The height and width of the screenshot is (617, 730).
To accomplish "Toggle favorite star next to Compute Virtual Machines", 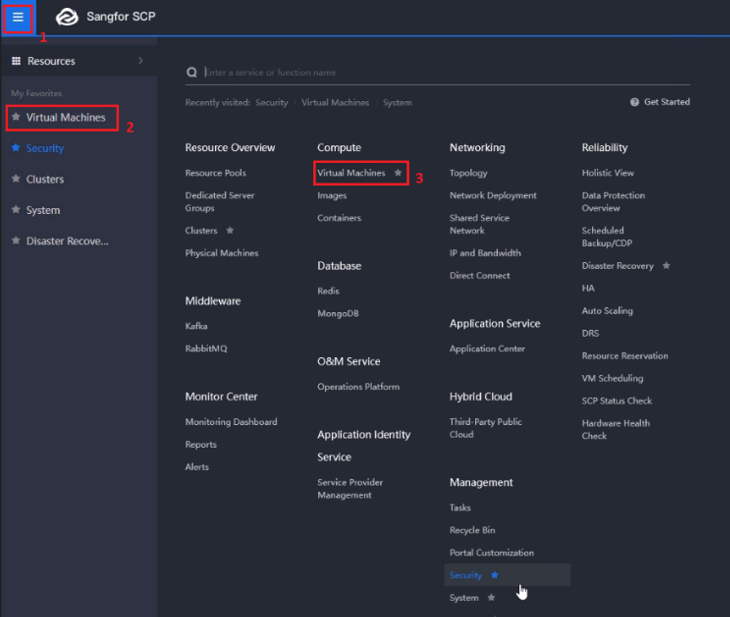I will (398, 173).
